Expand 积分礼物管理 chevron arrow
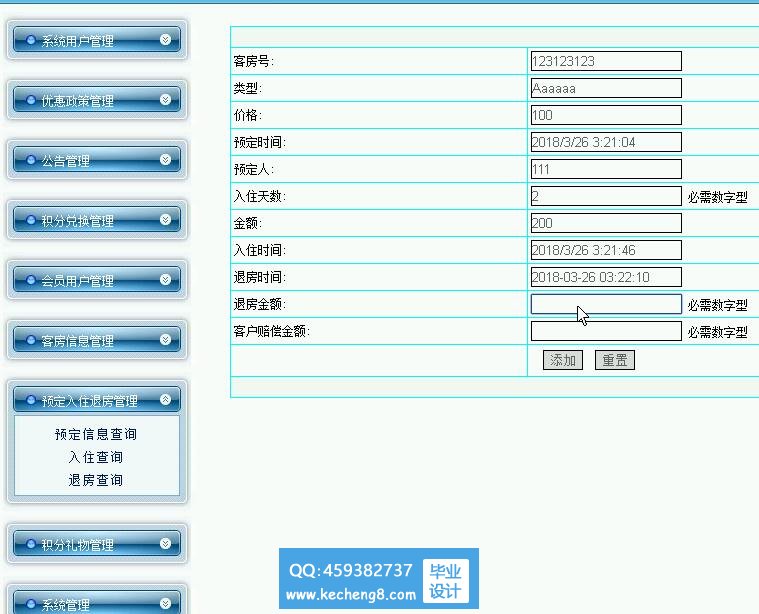 166,543
